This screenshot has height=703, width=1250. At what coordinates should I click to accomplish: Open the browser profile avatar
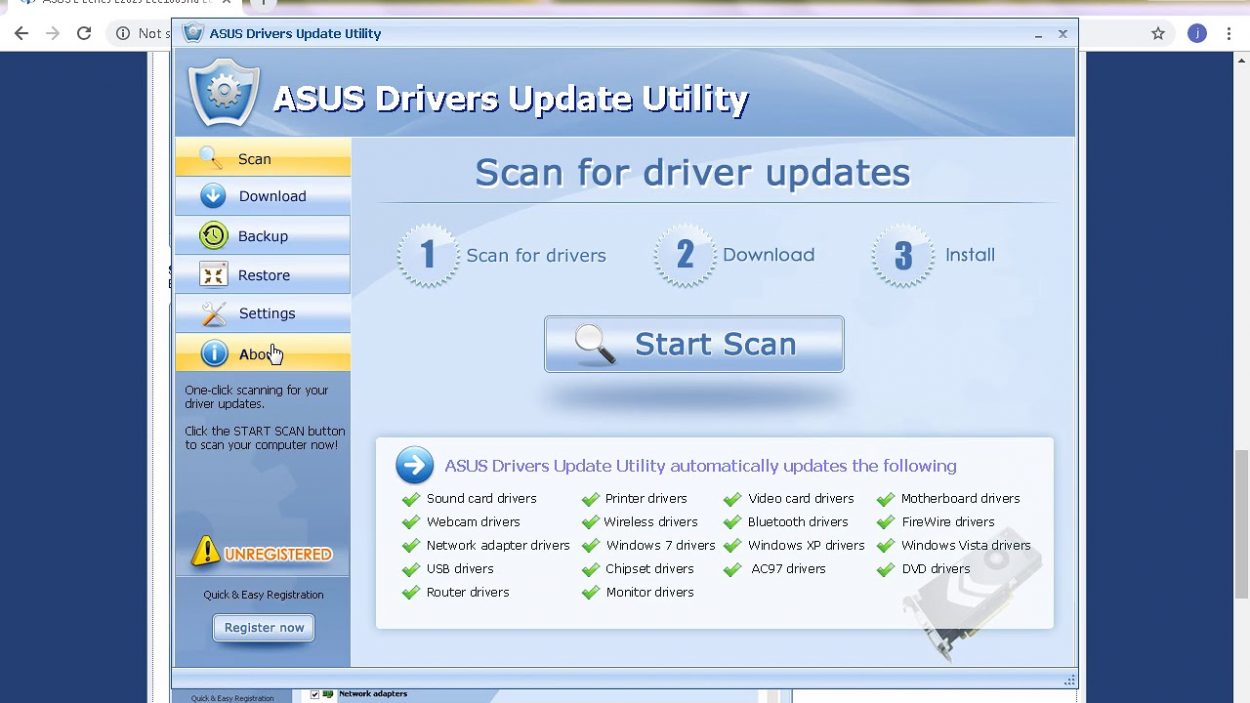(1197, 33)
